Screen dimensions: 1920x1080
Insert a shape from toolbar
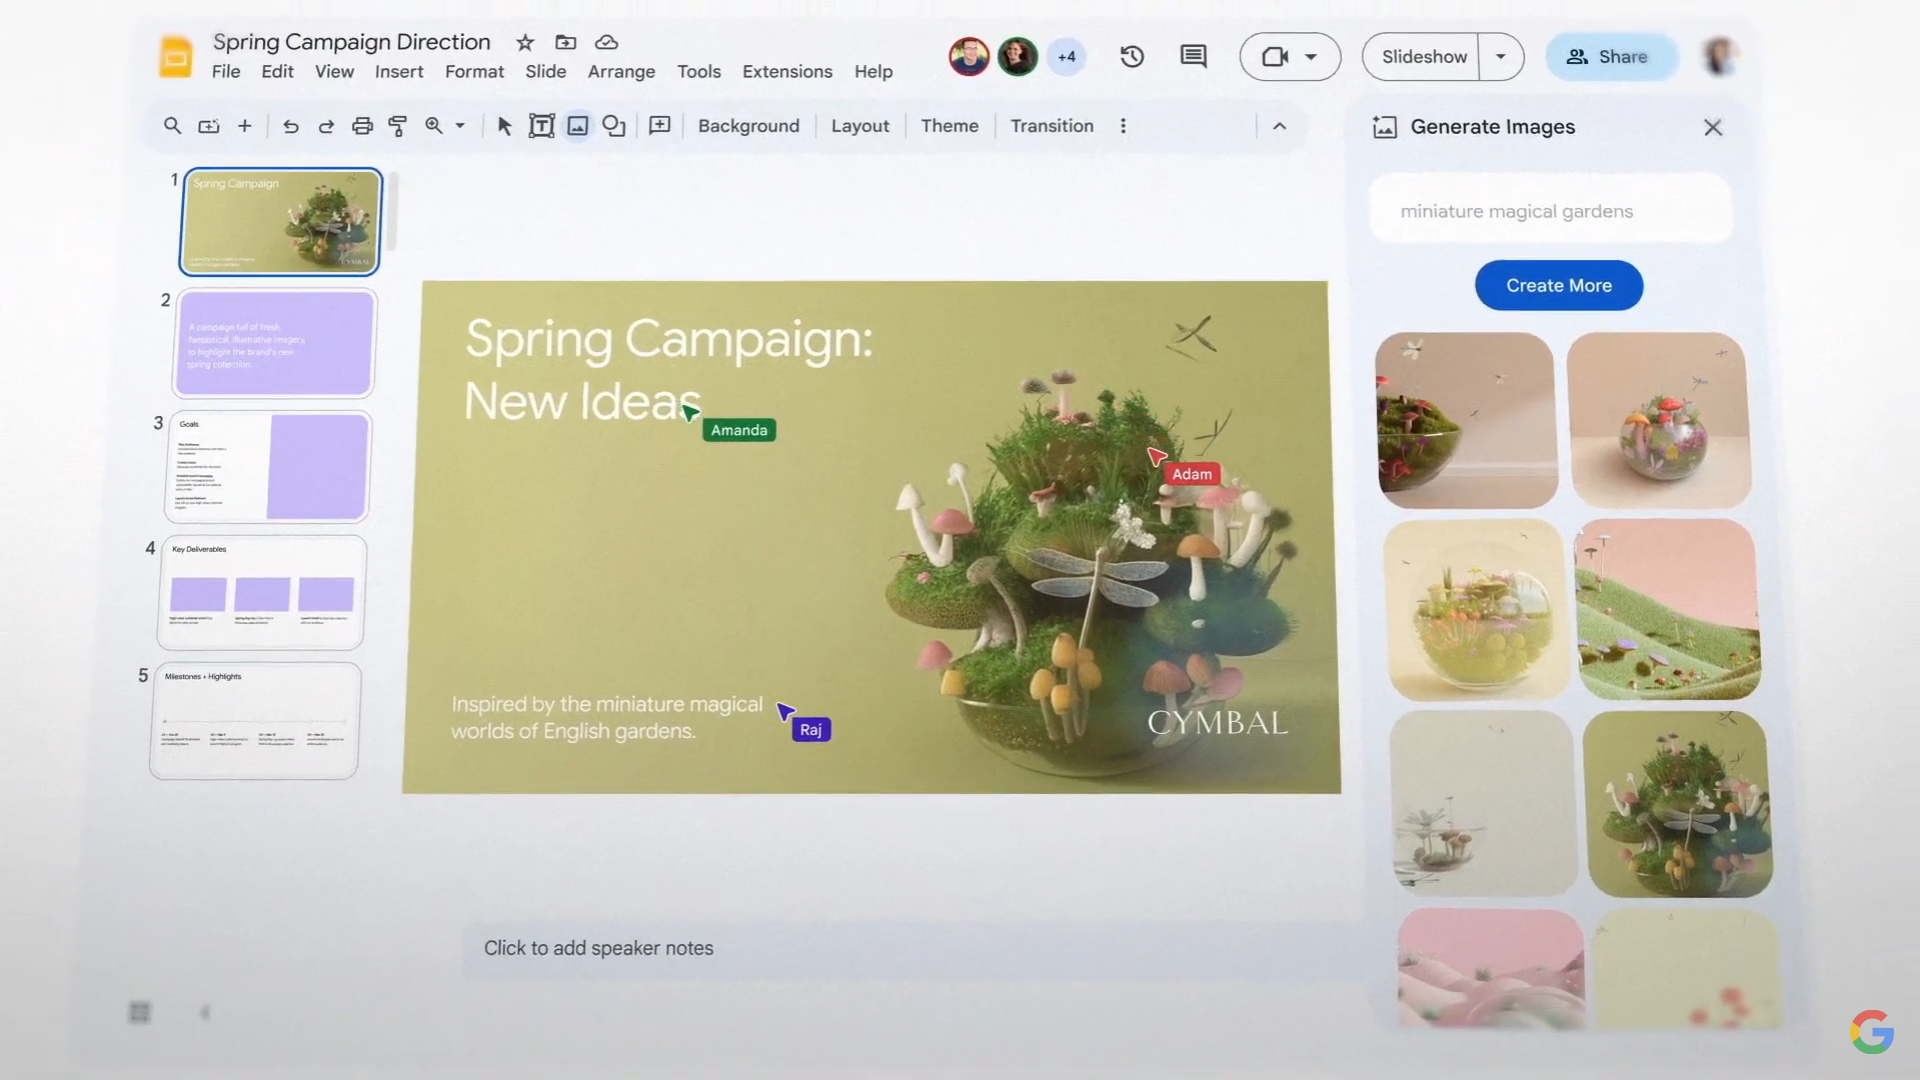(614, 126)
